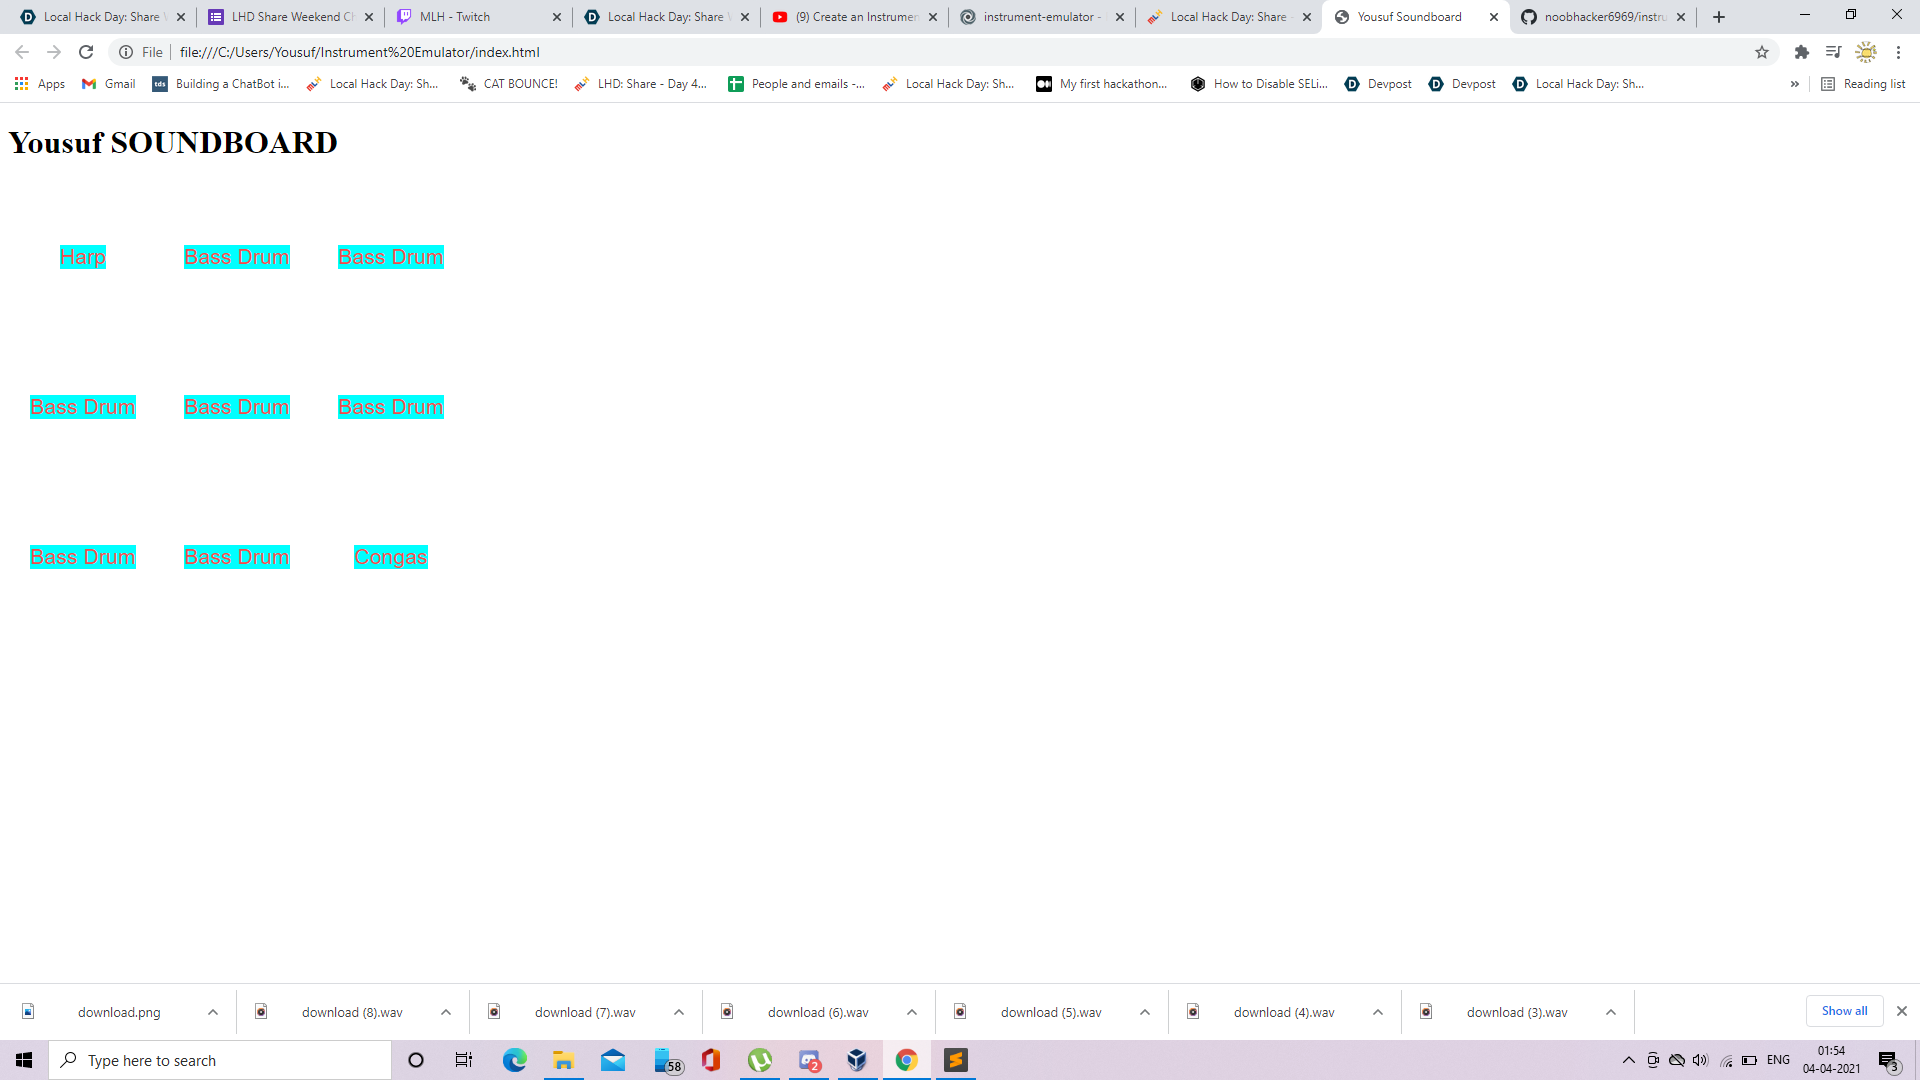
Task: Open the Extensions puzzle icon
Action: pyautogui.click(x=1801, y=52)
